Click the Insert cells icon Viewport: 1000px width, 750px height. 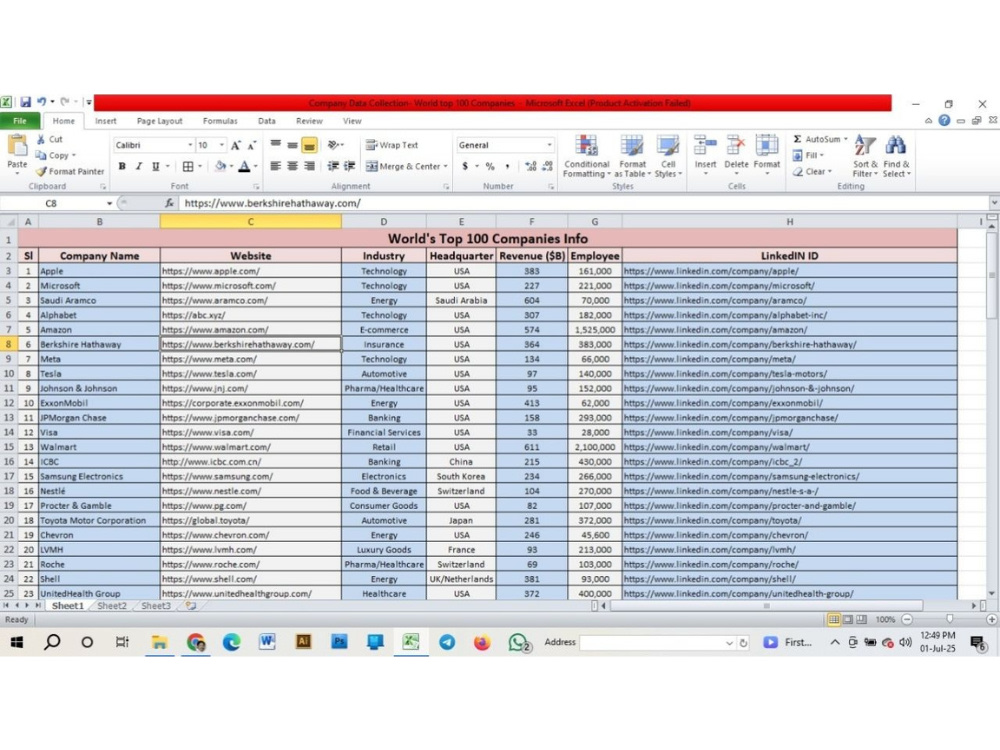(x=705, y=145)
